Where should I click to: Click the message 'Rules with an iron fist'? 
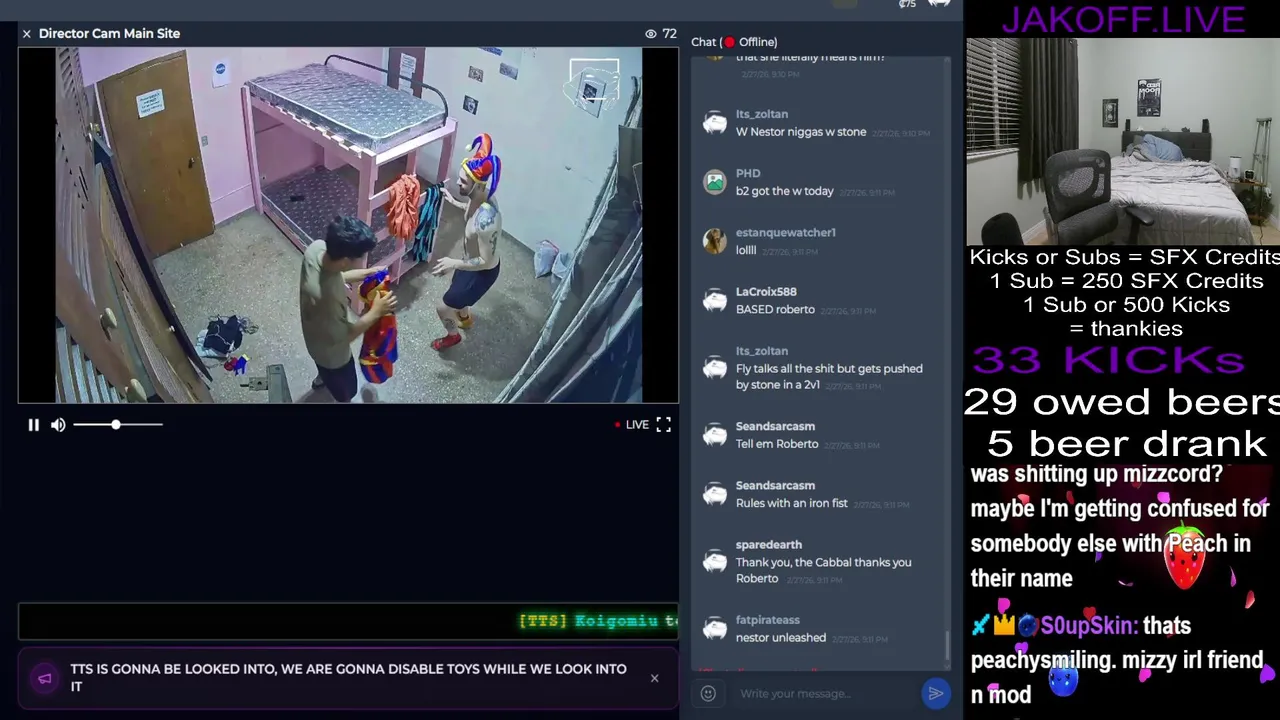791,503
